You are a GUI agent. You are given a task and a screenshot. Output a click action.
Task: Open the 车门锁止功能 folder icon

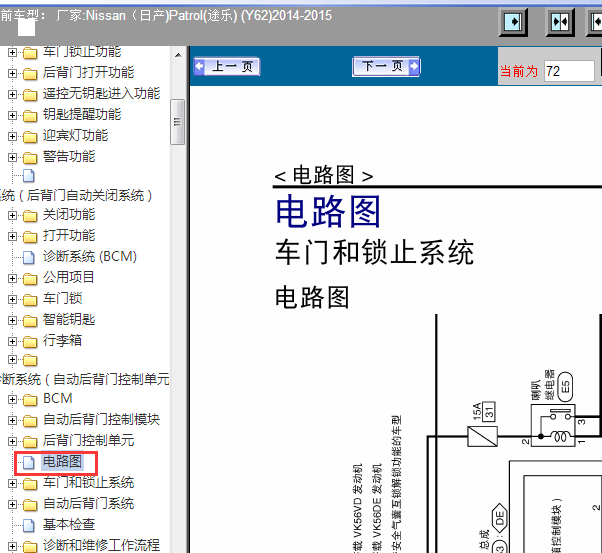[30, 53]
